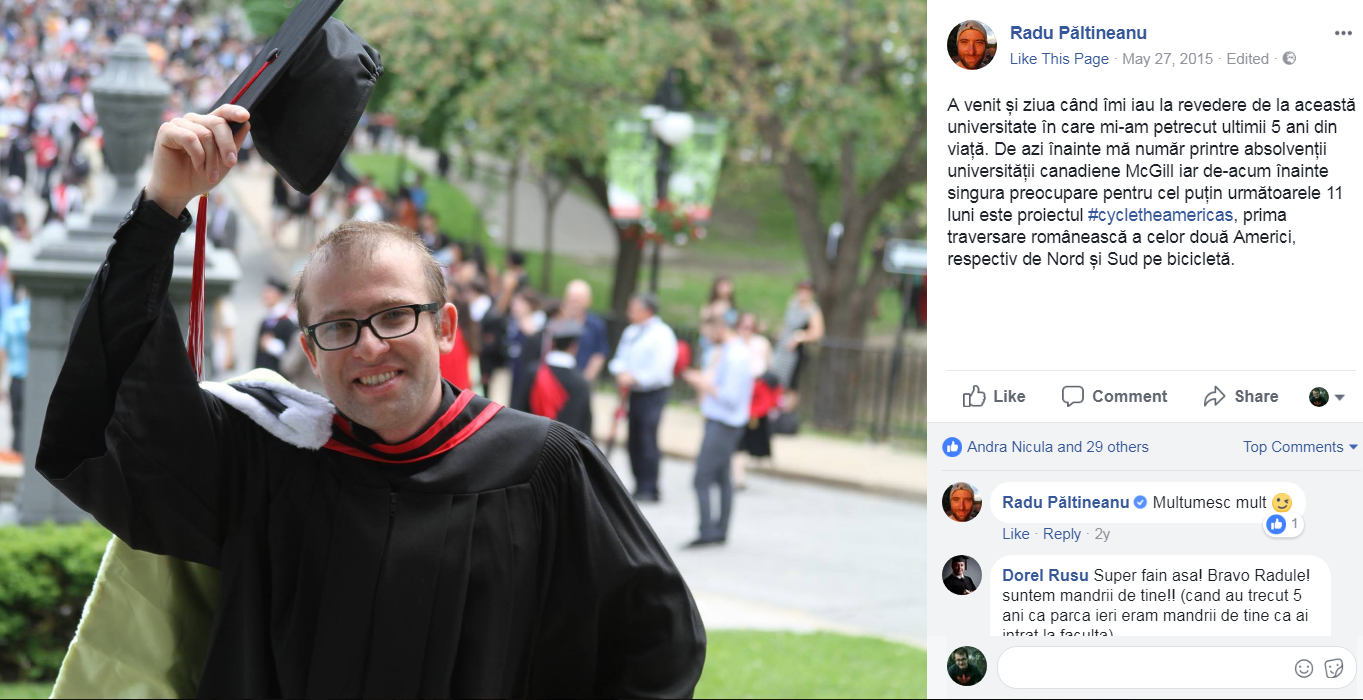Expand the Top Comments sorting dropdown
Viewport: 1363px width, 700px height.
coord(1300,447)
